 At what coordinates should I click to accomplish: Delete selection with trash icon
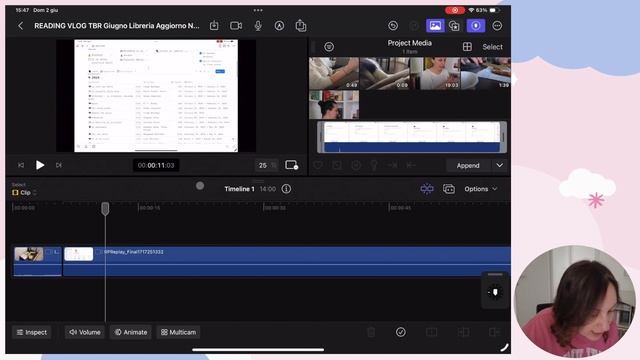371,332
